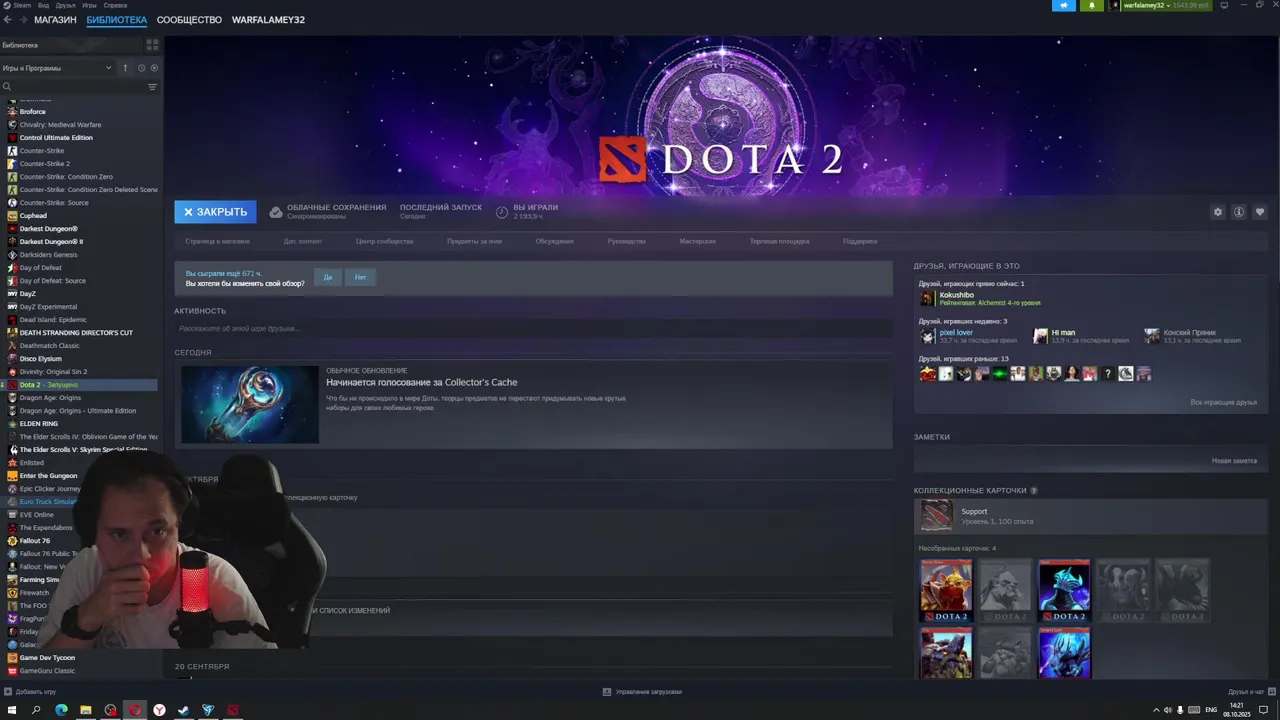Open File Explorer from the taskbar

tap(86, 710)
